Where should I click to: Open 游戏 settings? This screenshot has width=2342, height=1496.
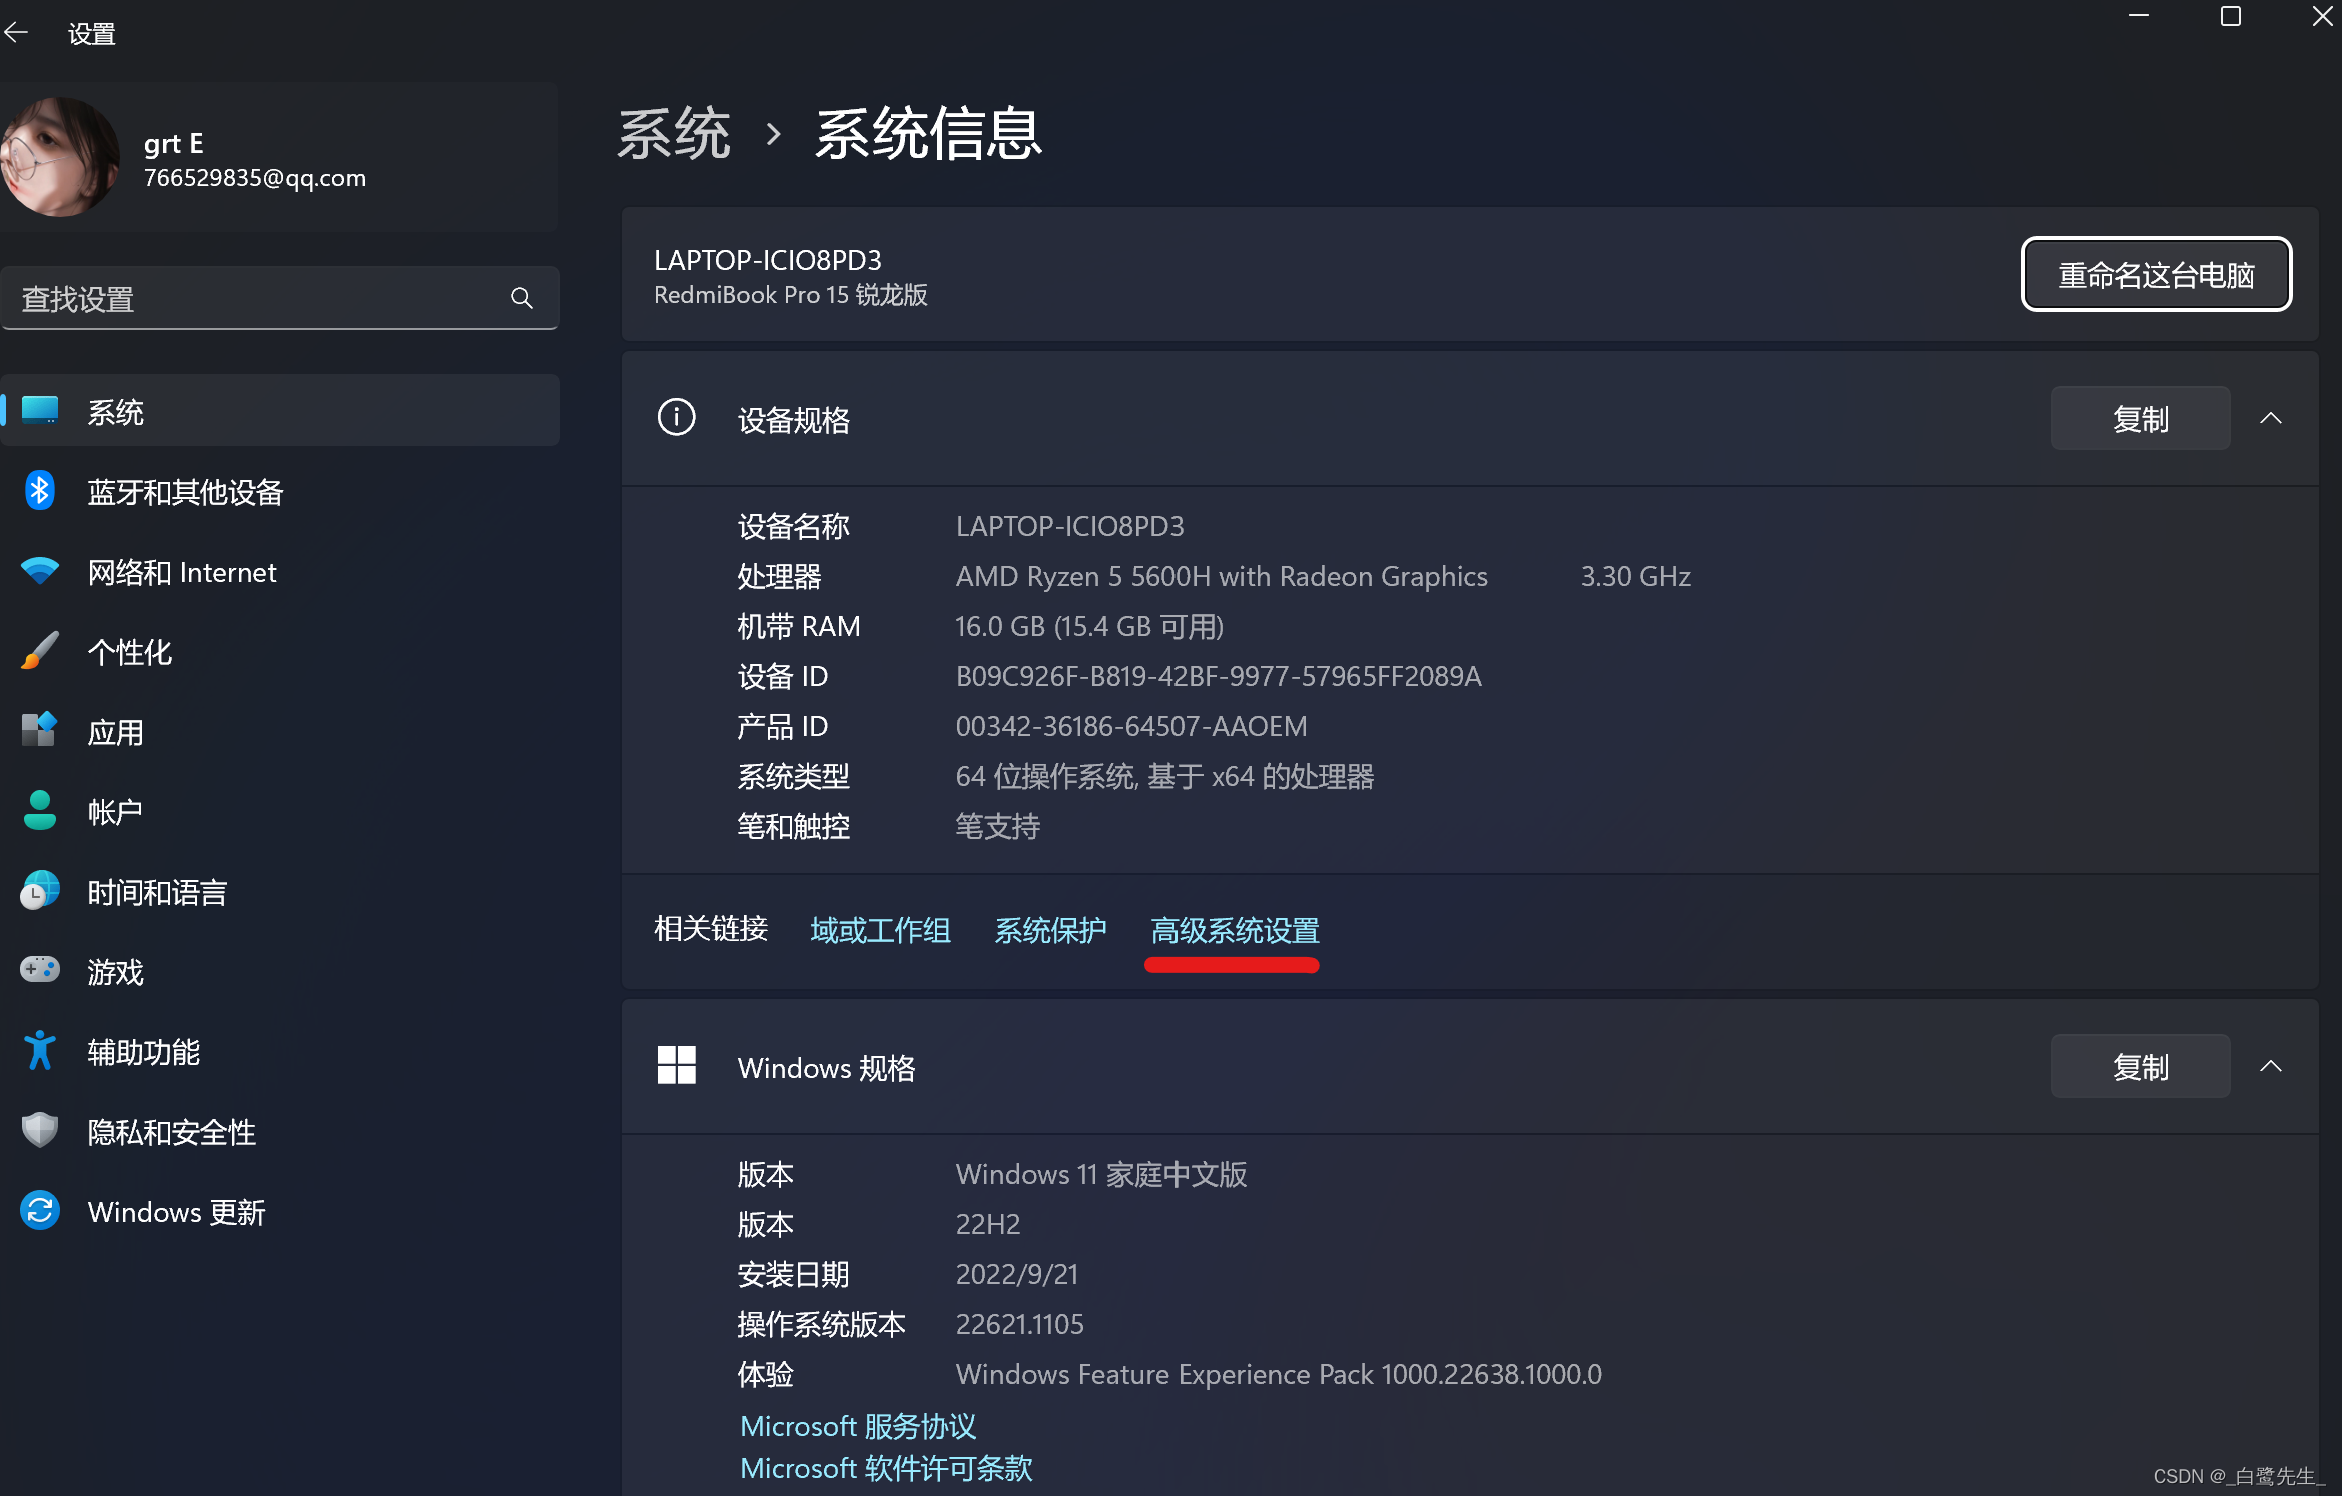[280, 971]
